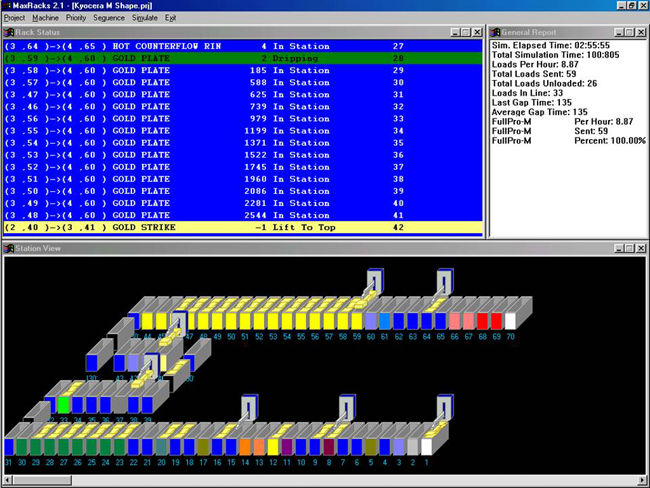The height and width of the screenshot is (488, 650).
Task: Select GOLD PLATE row with time 979
Action: 243,119
